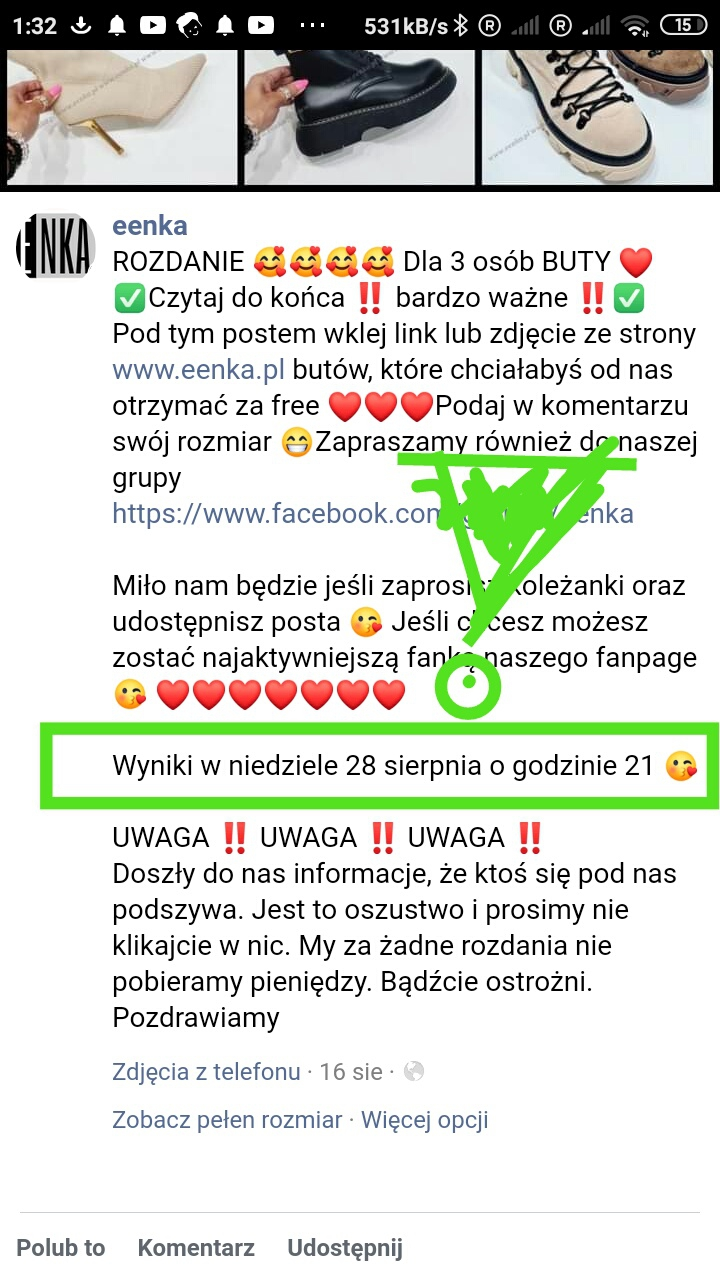Open the www.eenka.pl link
This screenshot has width=720, height=1280.
click(x=199, y=370)
